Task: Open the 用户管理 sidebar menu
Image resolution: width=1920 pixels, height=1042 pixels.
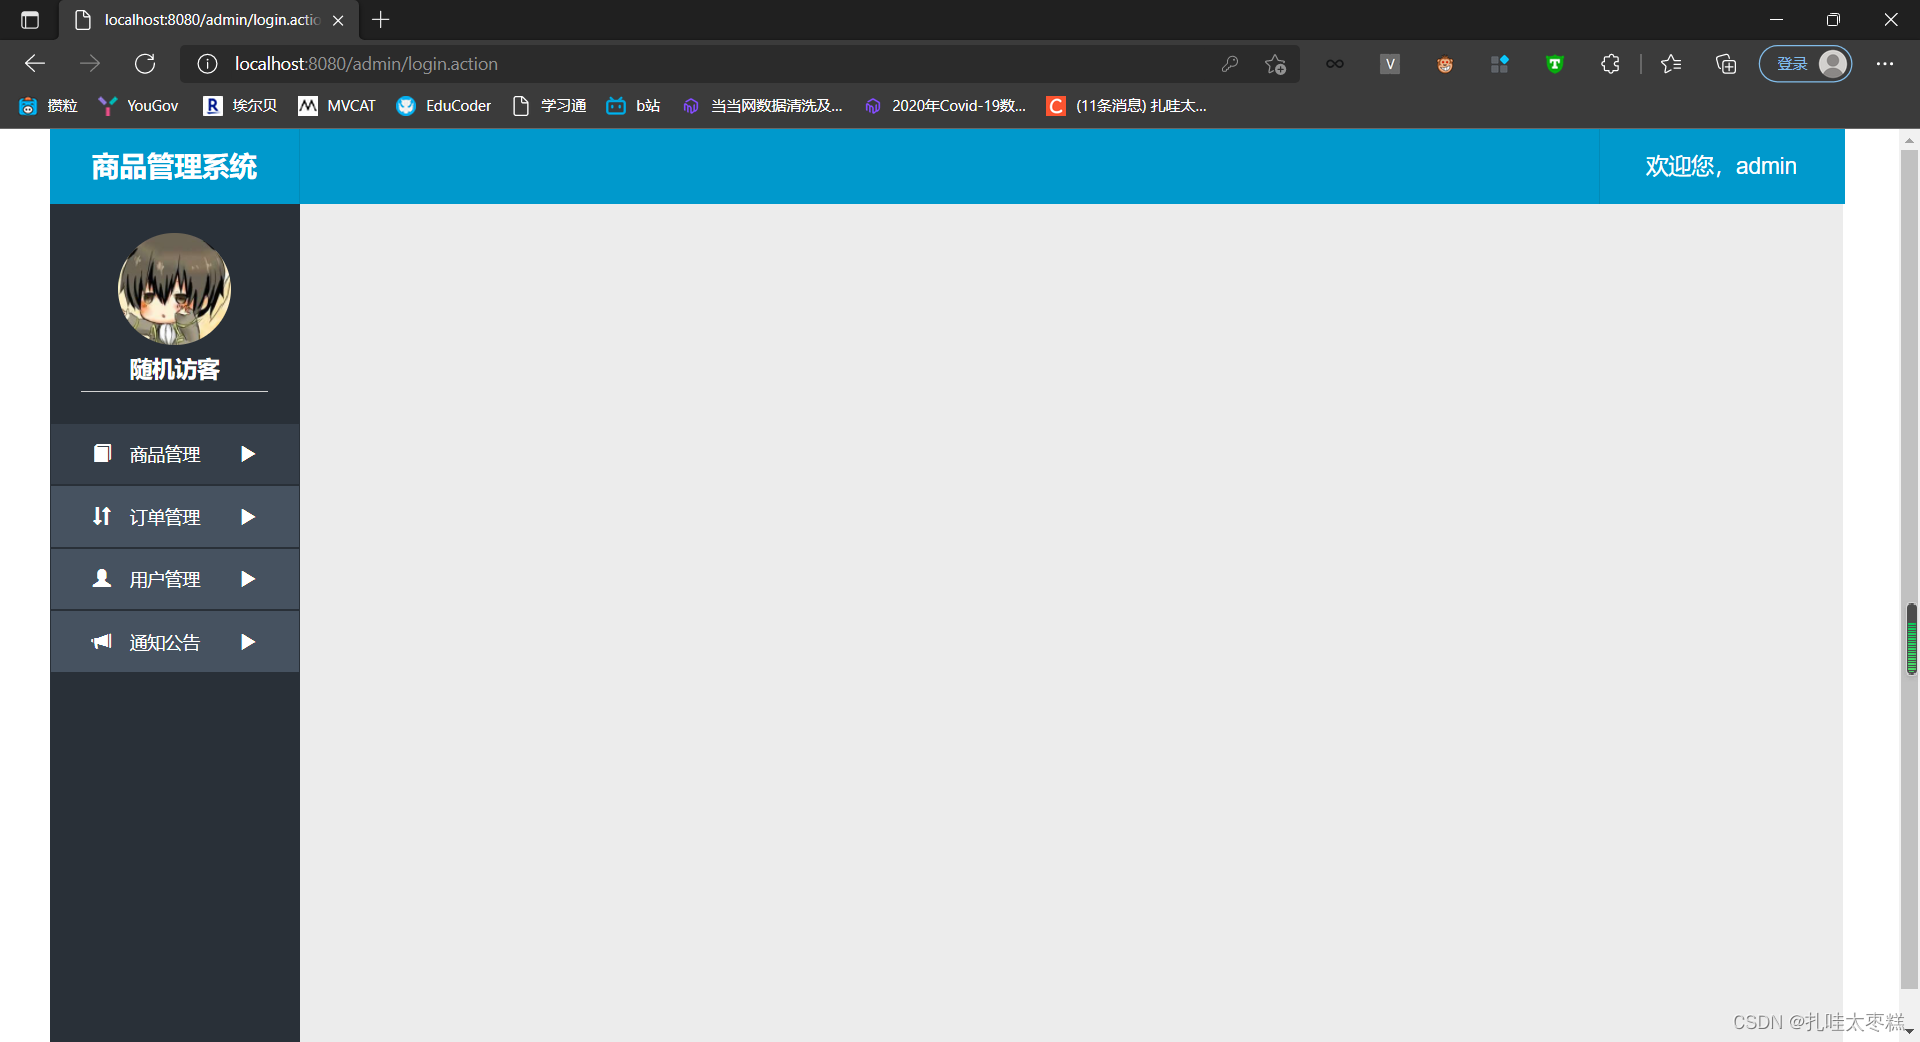Action: 175,579
